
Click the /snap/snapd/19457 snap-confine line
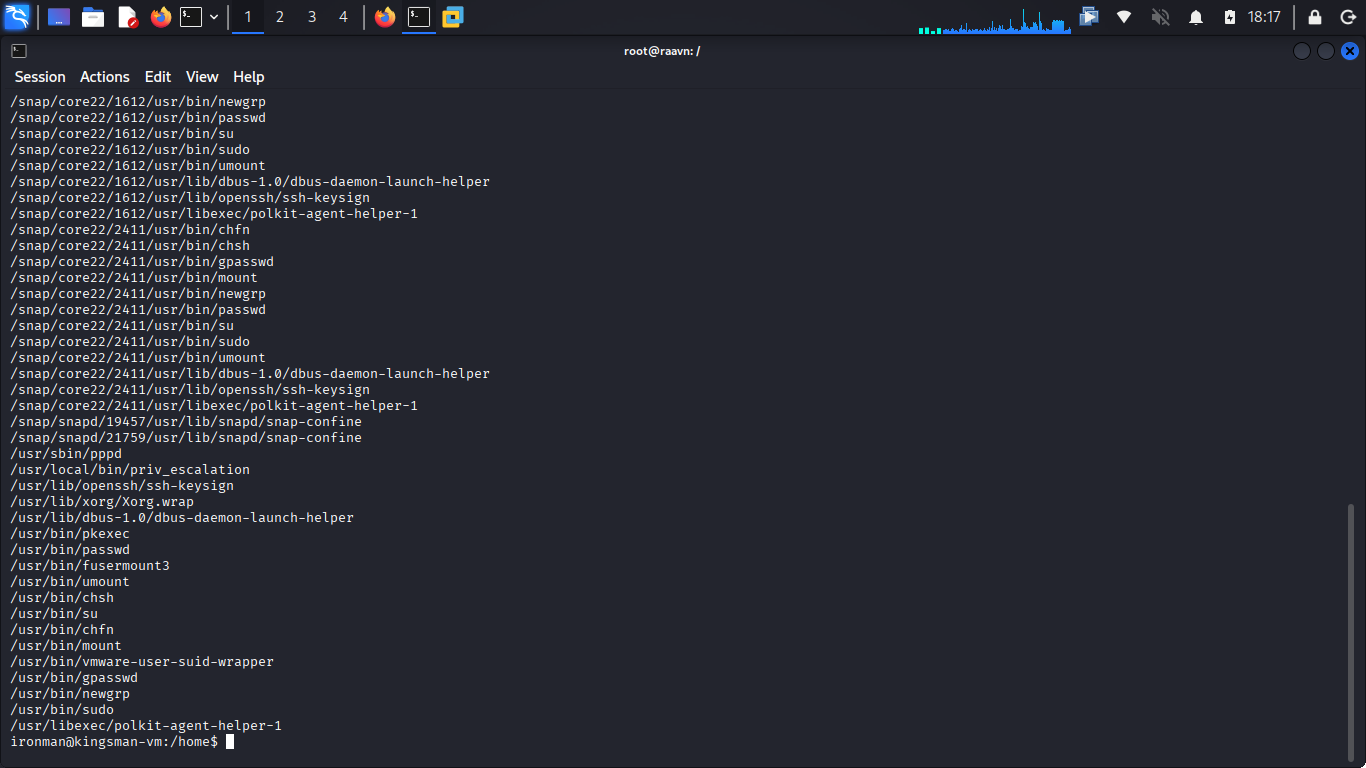186,421
